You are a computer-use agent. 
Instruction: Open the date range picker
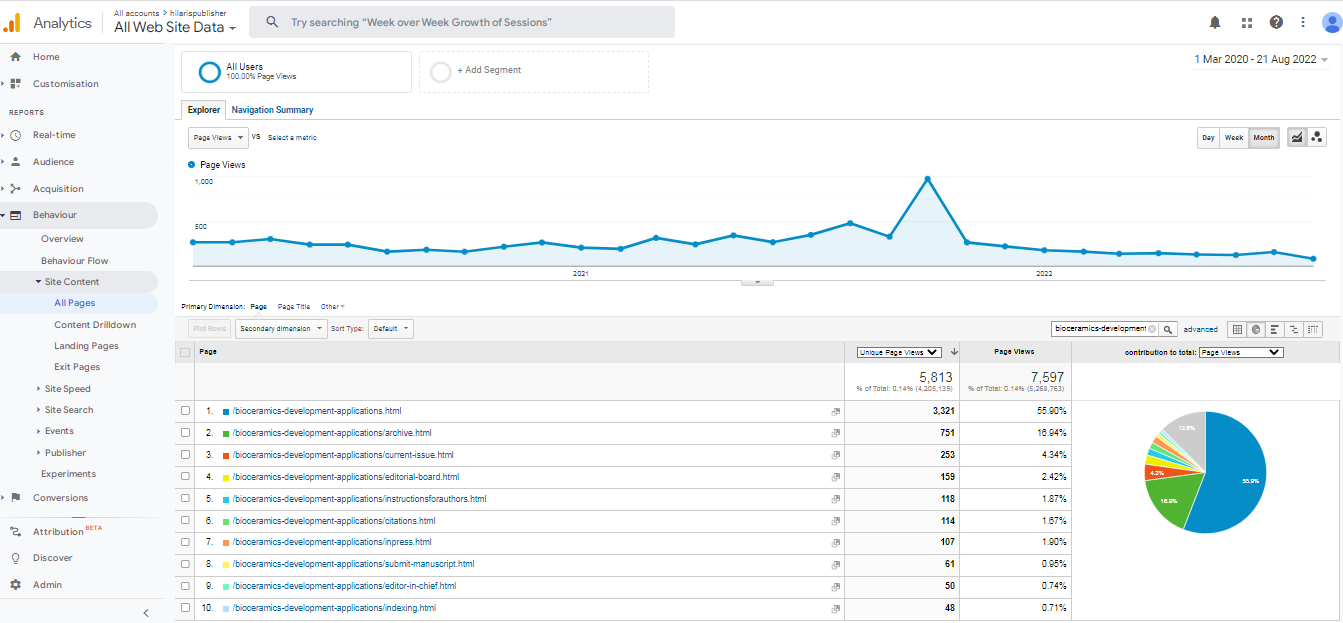[1261, 60]
